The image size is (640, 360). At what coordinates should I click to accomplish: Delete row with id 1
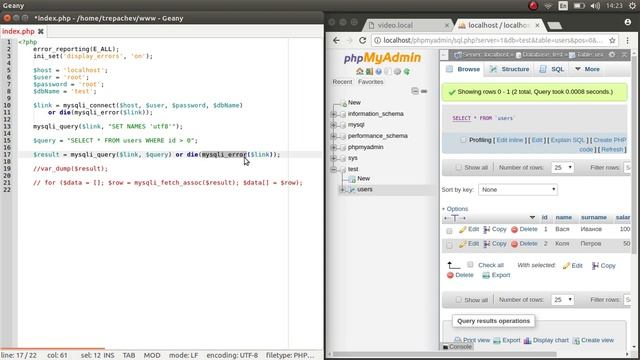coord(524,229)
